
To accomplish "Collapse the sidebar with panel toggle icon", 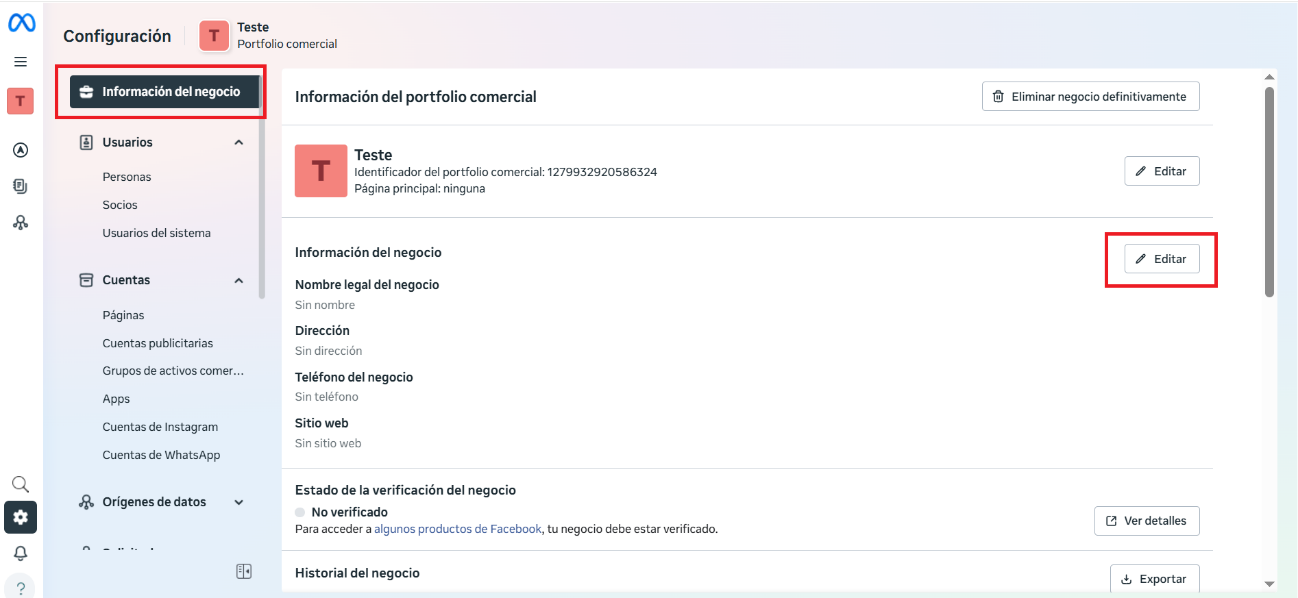I will [x=244, y=571].
